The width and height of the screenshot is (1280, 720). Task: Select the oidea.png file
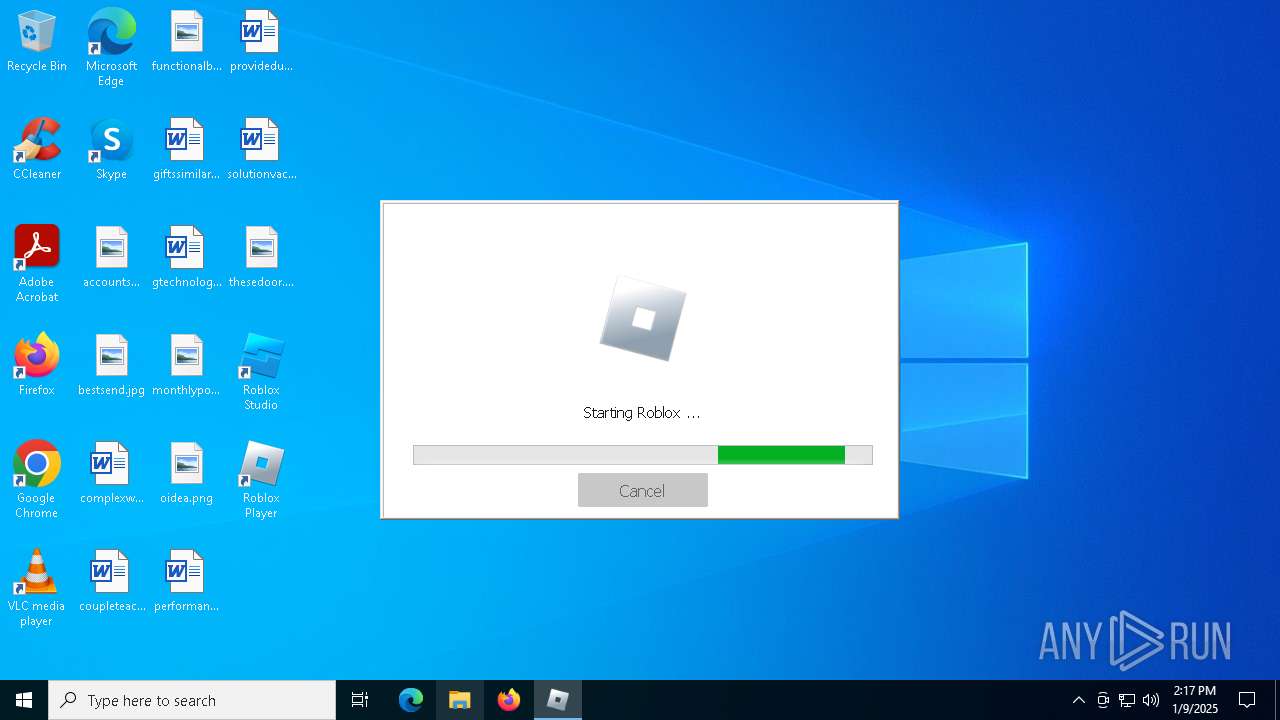tap(186, 474)
